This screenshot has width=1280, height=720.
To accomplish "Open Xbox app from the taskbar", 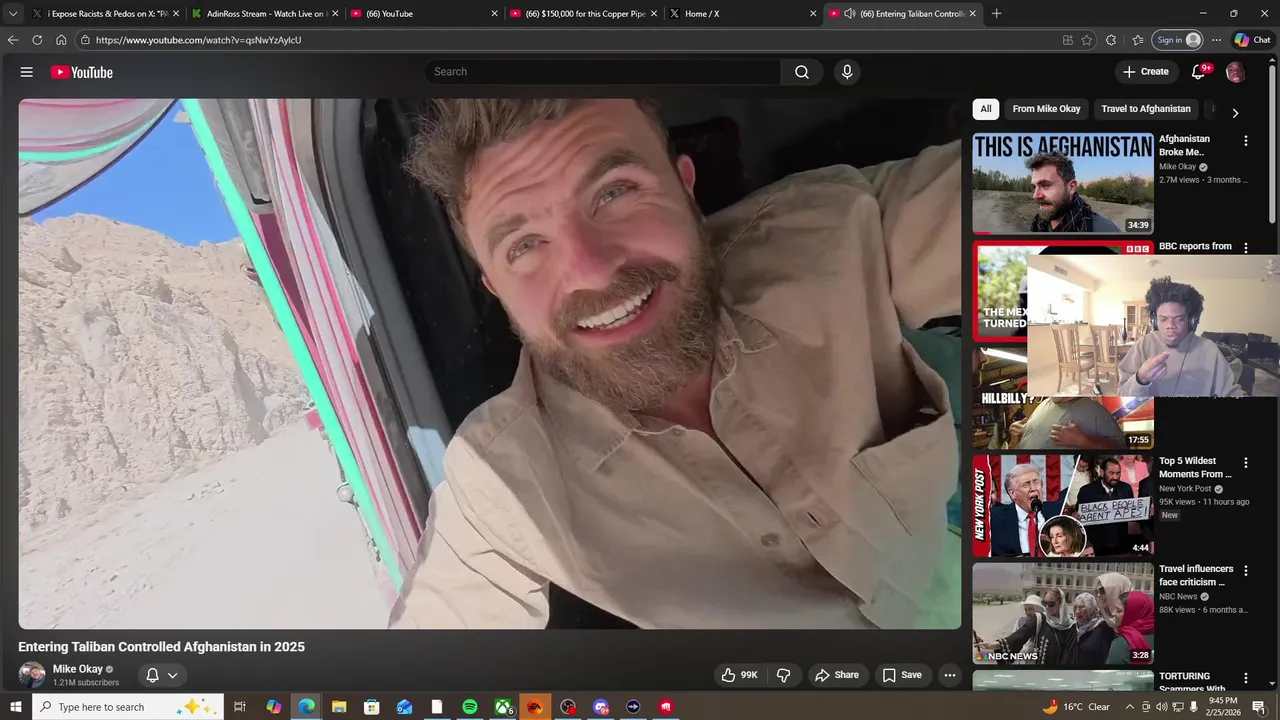I will click(x=503, y=707).
